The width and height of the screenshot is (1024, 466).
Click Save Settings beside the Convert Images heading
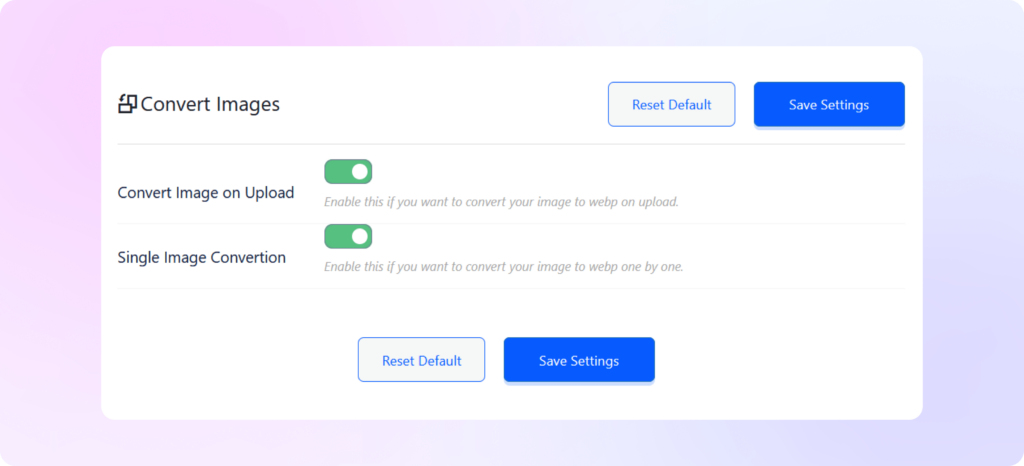coord(829,104)
